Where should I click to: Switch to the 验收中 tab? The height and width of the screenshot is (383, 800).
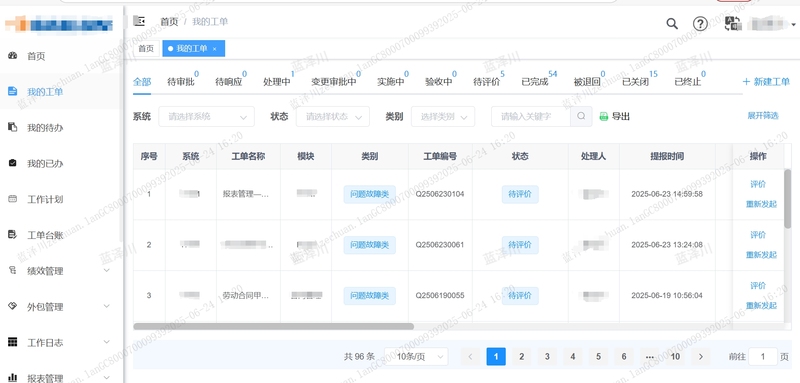[439, 82]
